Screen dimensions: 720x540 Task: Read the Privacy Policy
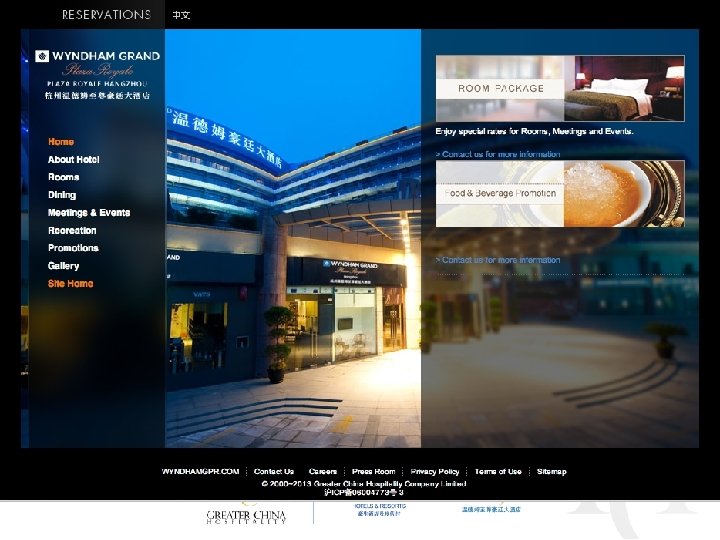pyautogui.click(x=435, y=472)
